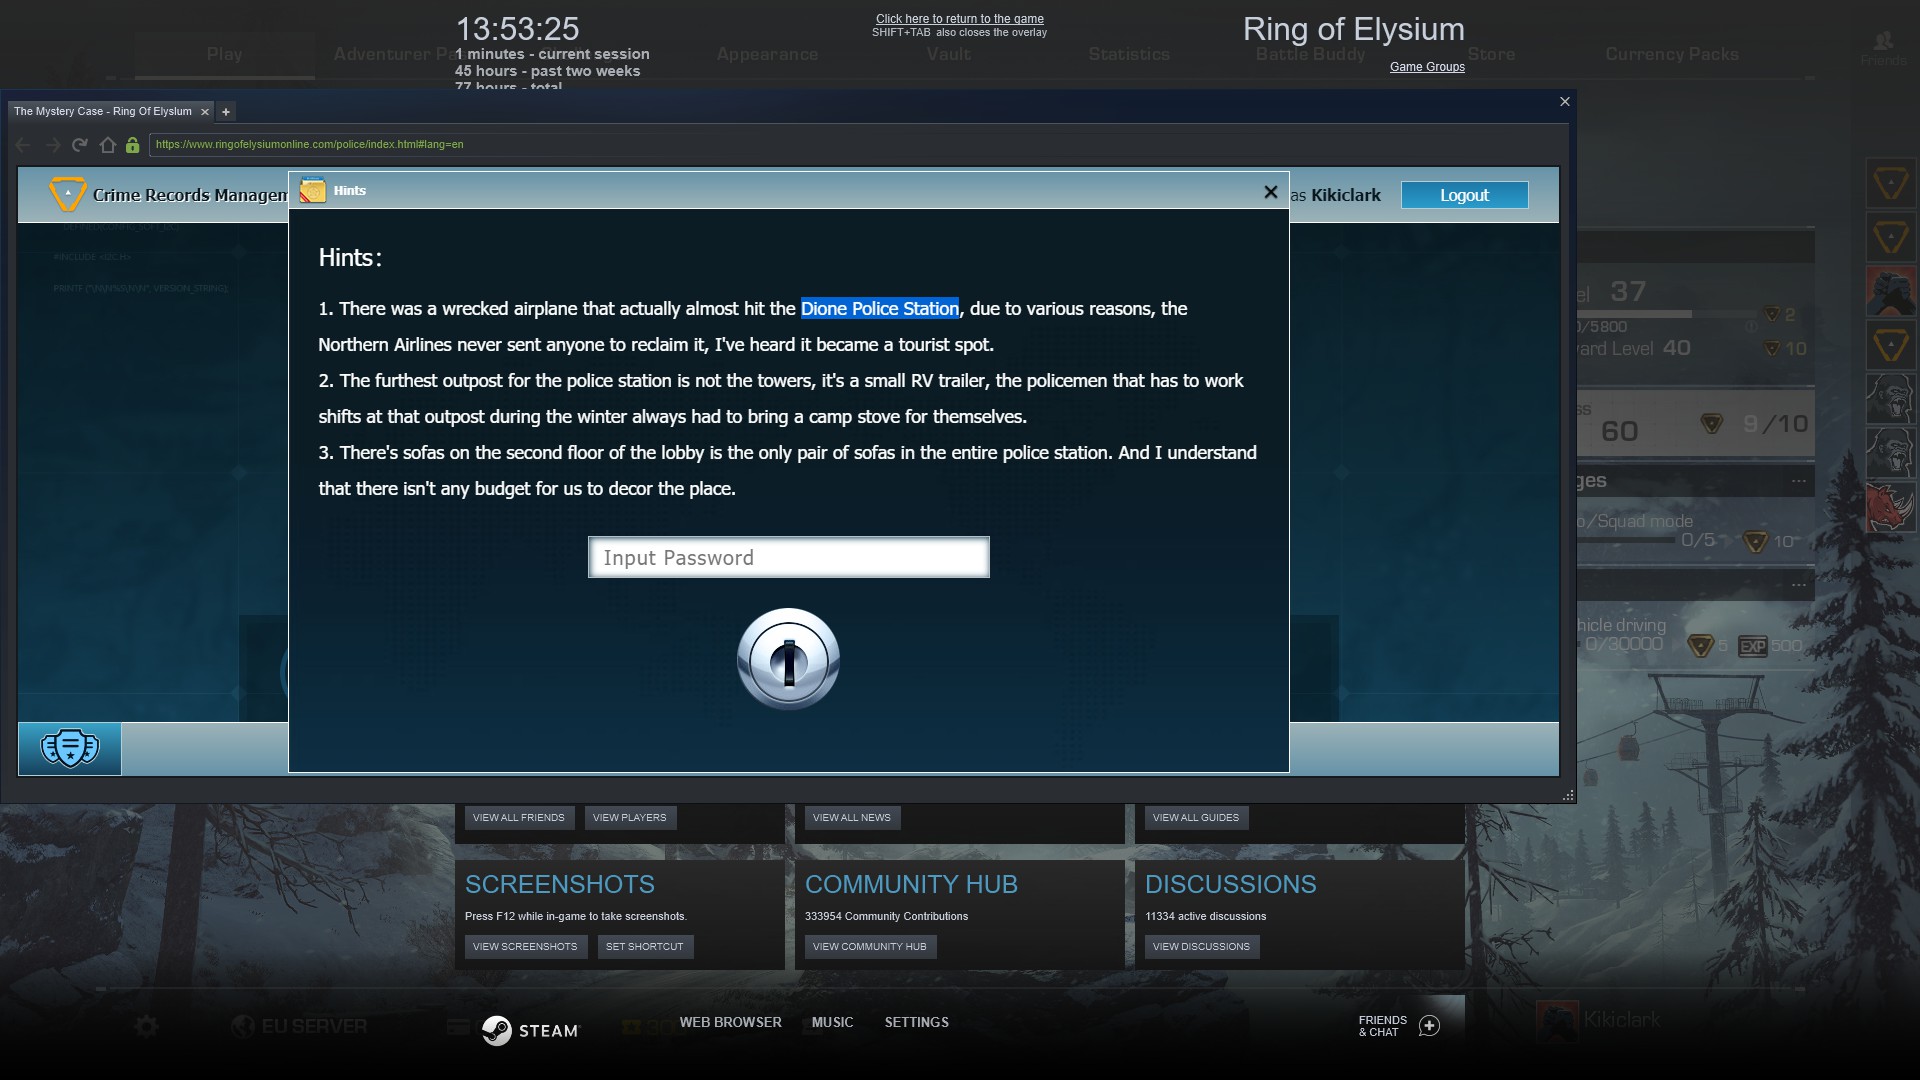This screenshot has height=1080, width=1920.
Task: Reload the overlay browser page
Action: pos(80,145)
